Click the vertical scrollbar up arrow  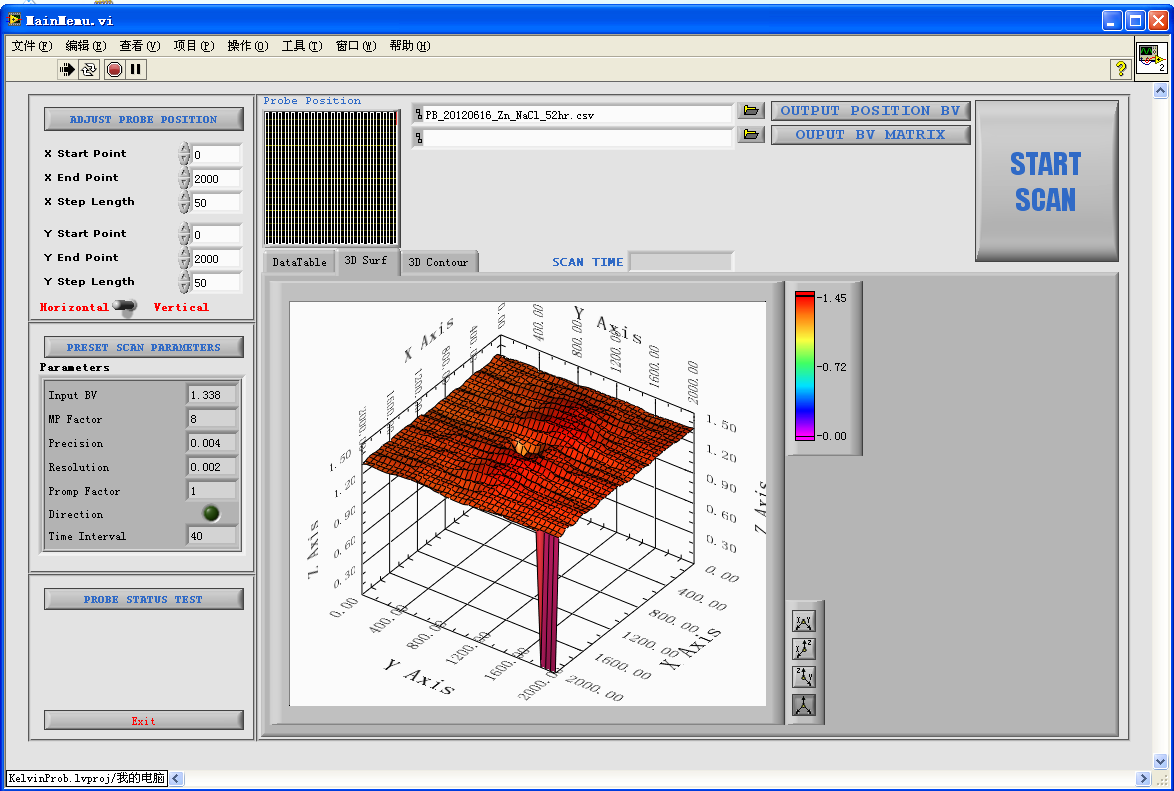point(1161,91)
